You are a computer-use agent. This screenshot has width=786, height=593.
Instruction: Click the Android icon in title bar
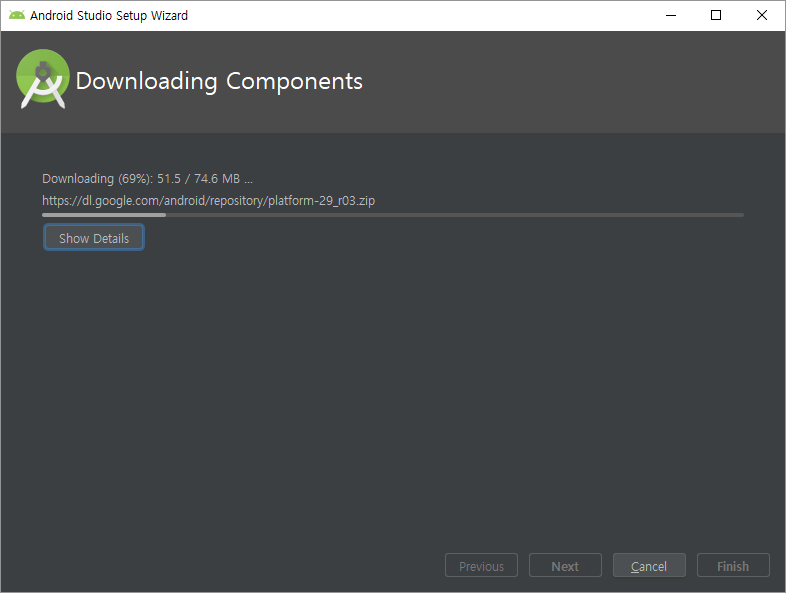17,15
